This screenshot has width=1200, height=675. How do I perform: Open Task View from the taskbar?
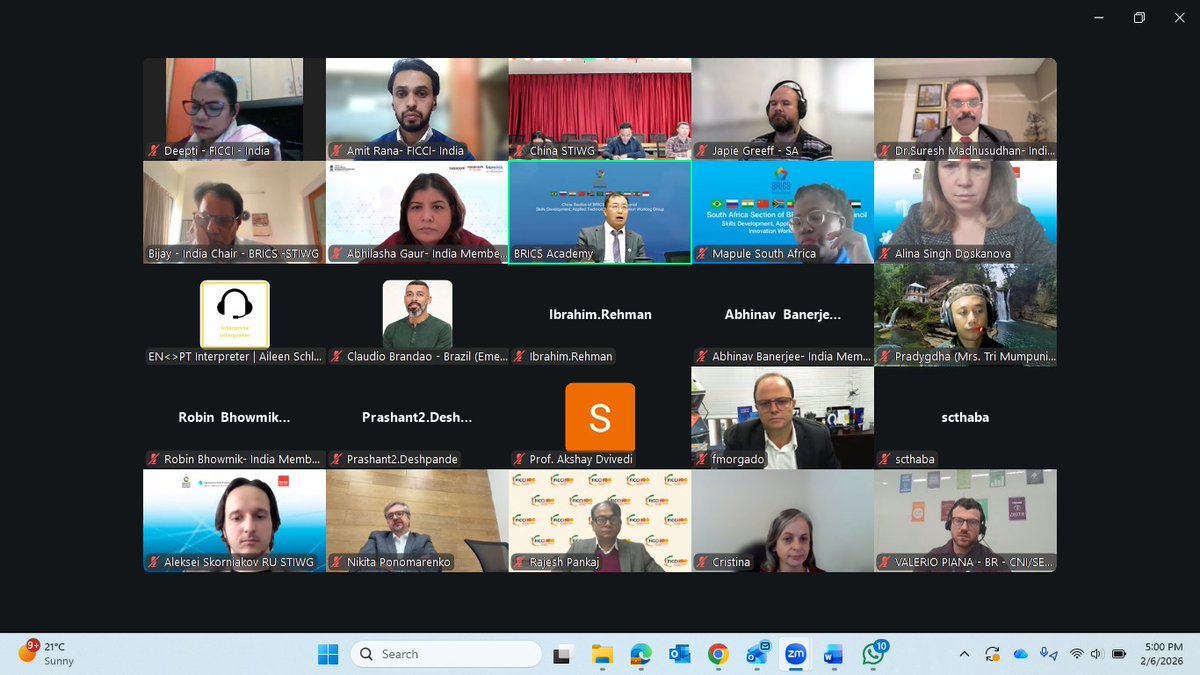[562, 654]
